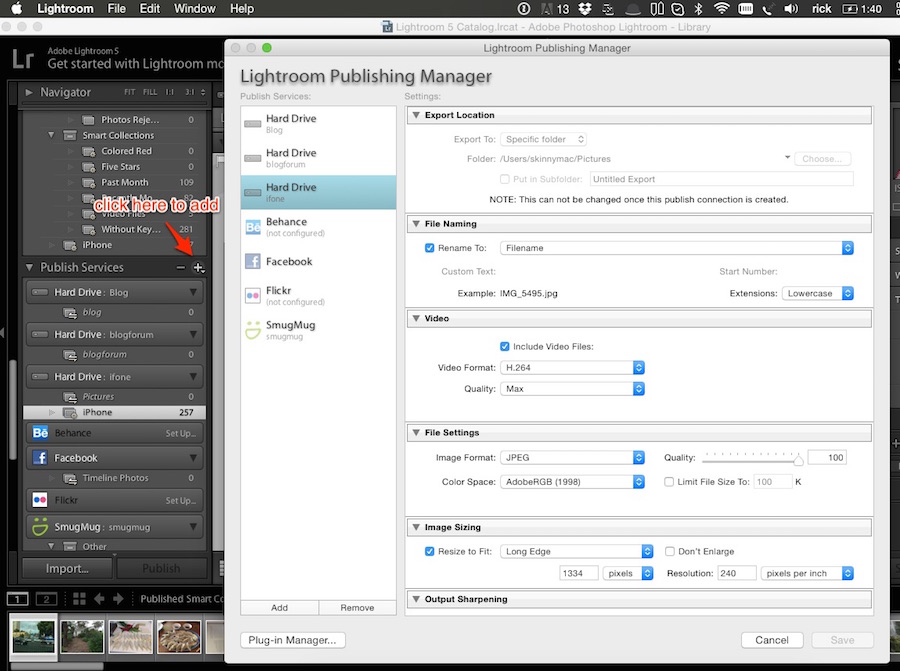Switch to grid view in the filmstrip toolbar

pyautogui.click(x=79, y=599)
